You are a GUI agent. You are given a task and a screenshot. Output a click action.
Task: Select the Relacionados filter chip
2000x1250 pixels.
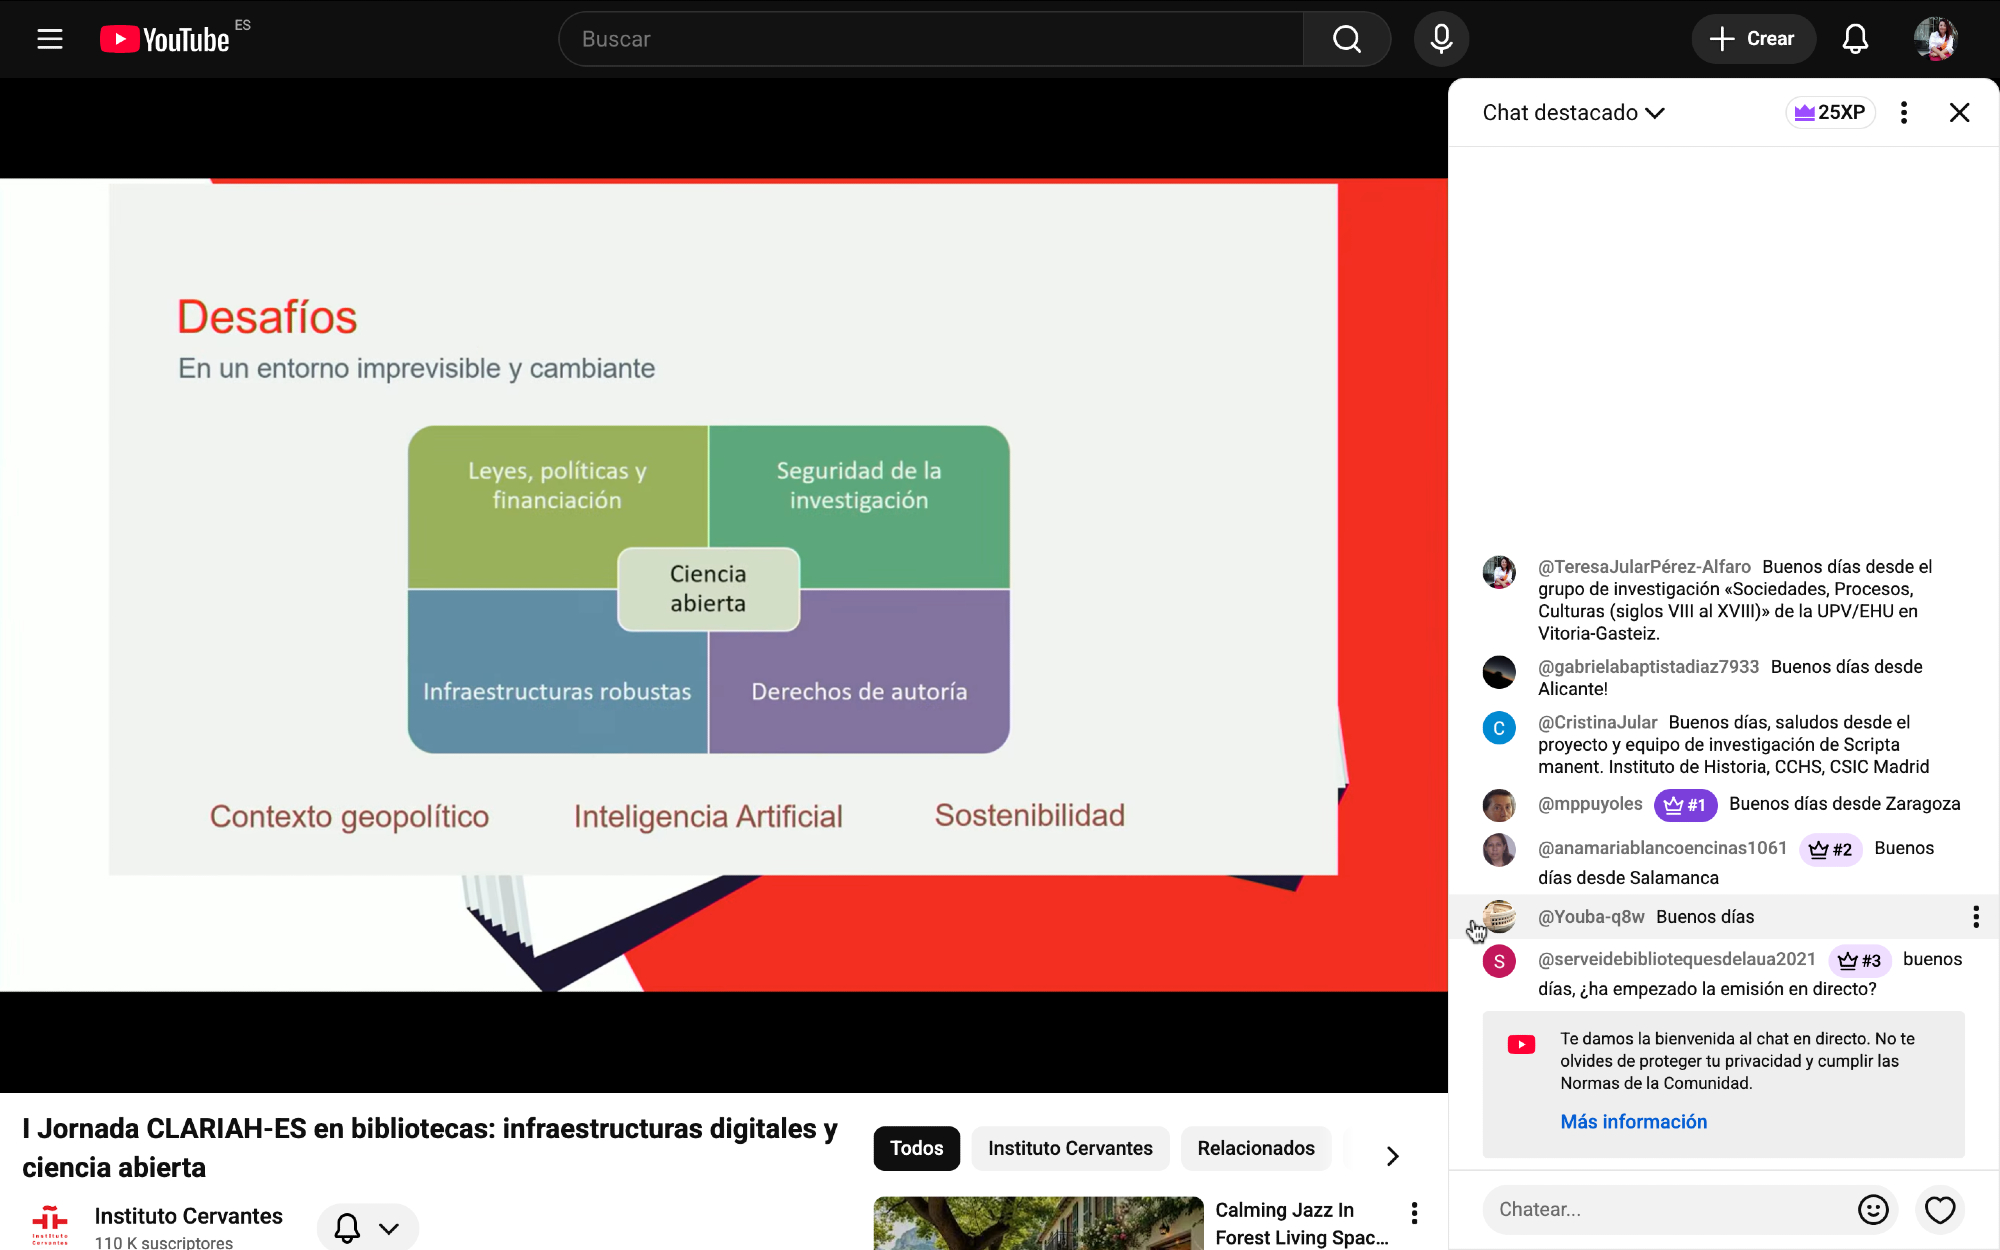[x=1256, y=1148]
